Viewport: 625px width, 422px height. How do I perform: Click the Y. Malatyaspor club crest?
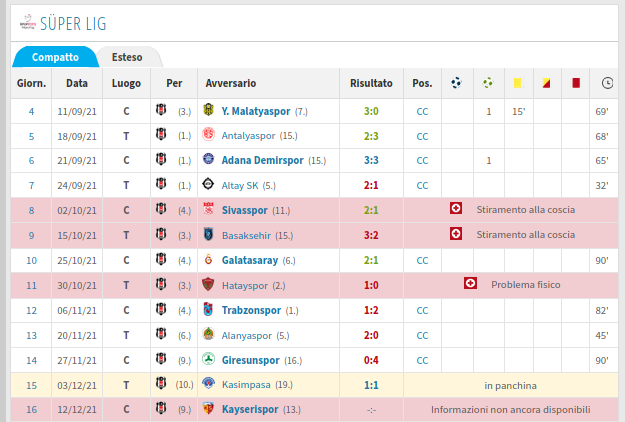point(208,110)
